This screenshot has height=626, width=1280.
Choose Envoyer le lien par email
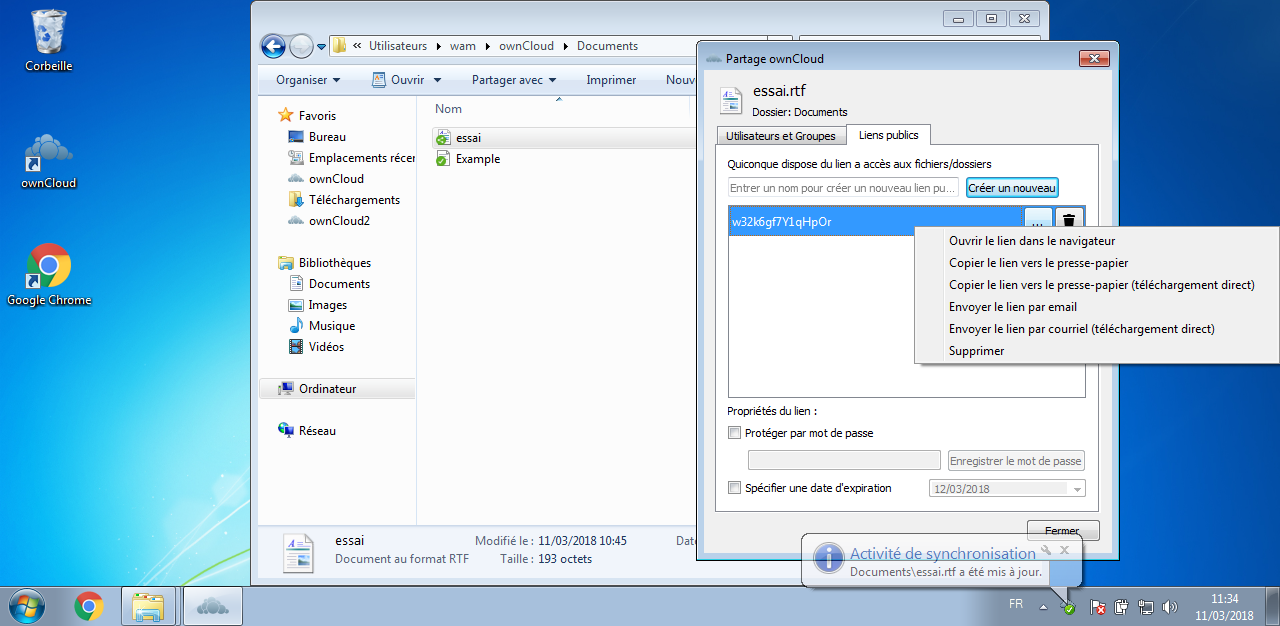tap(1013, 307)
